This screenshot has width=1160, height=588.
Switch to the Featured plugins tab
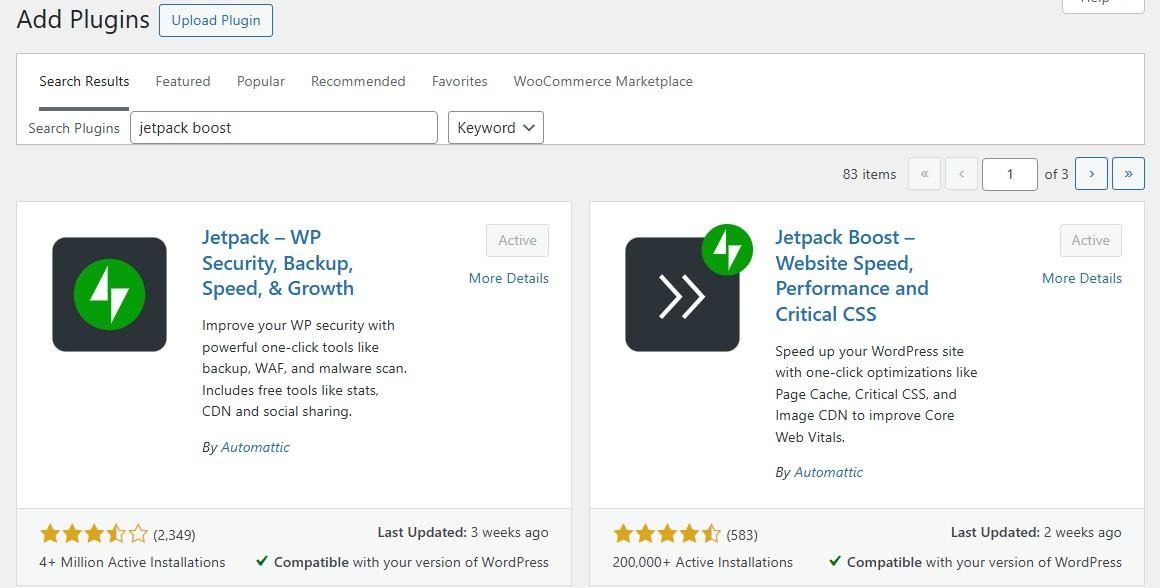tap(182, 81)
